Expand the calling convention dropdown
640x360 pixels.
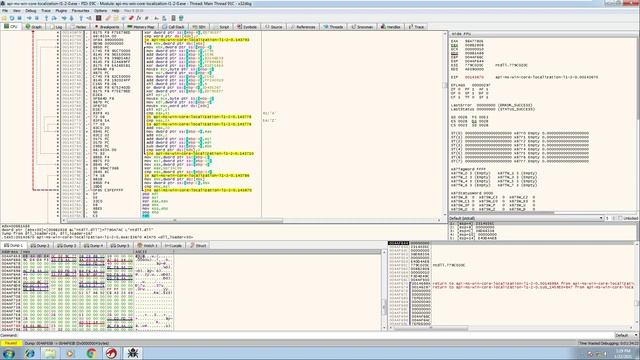[x=526, y=218]
